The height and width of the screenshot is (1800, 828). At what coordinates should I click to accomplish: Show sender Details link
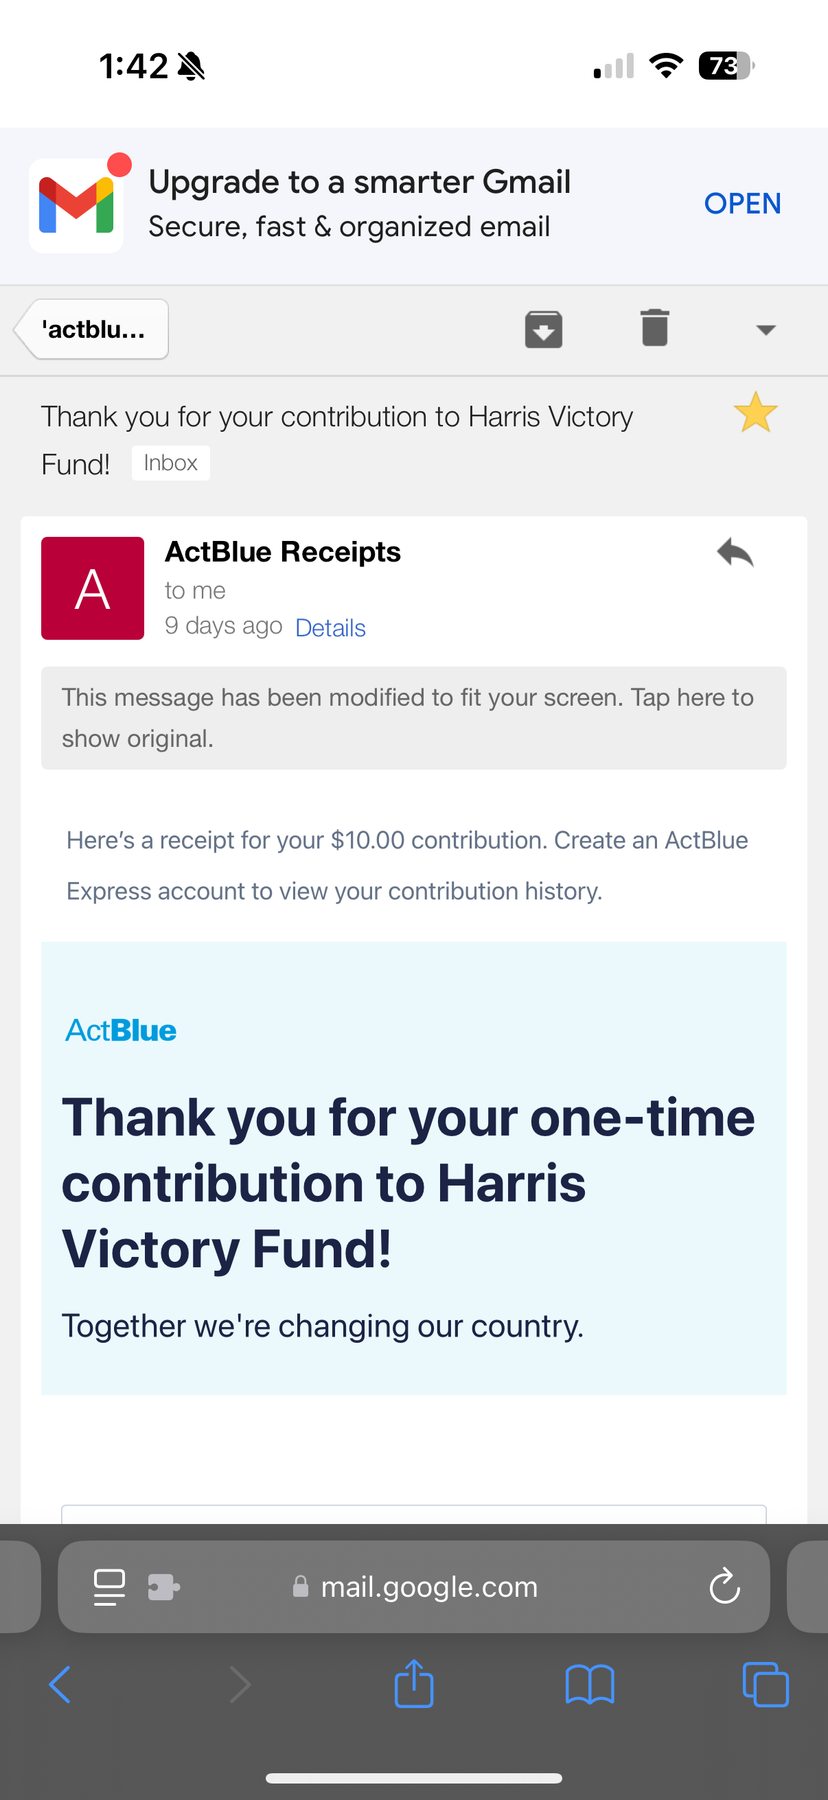click(330, 628)
